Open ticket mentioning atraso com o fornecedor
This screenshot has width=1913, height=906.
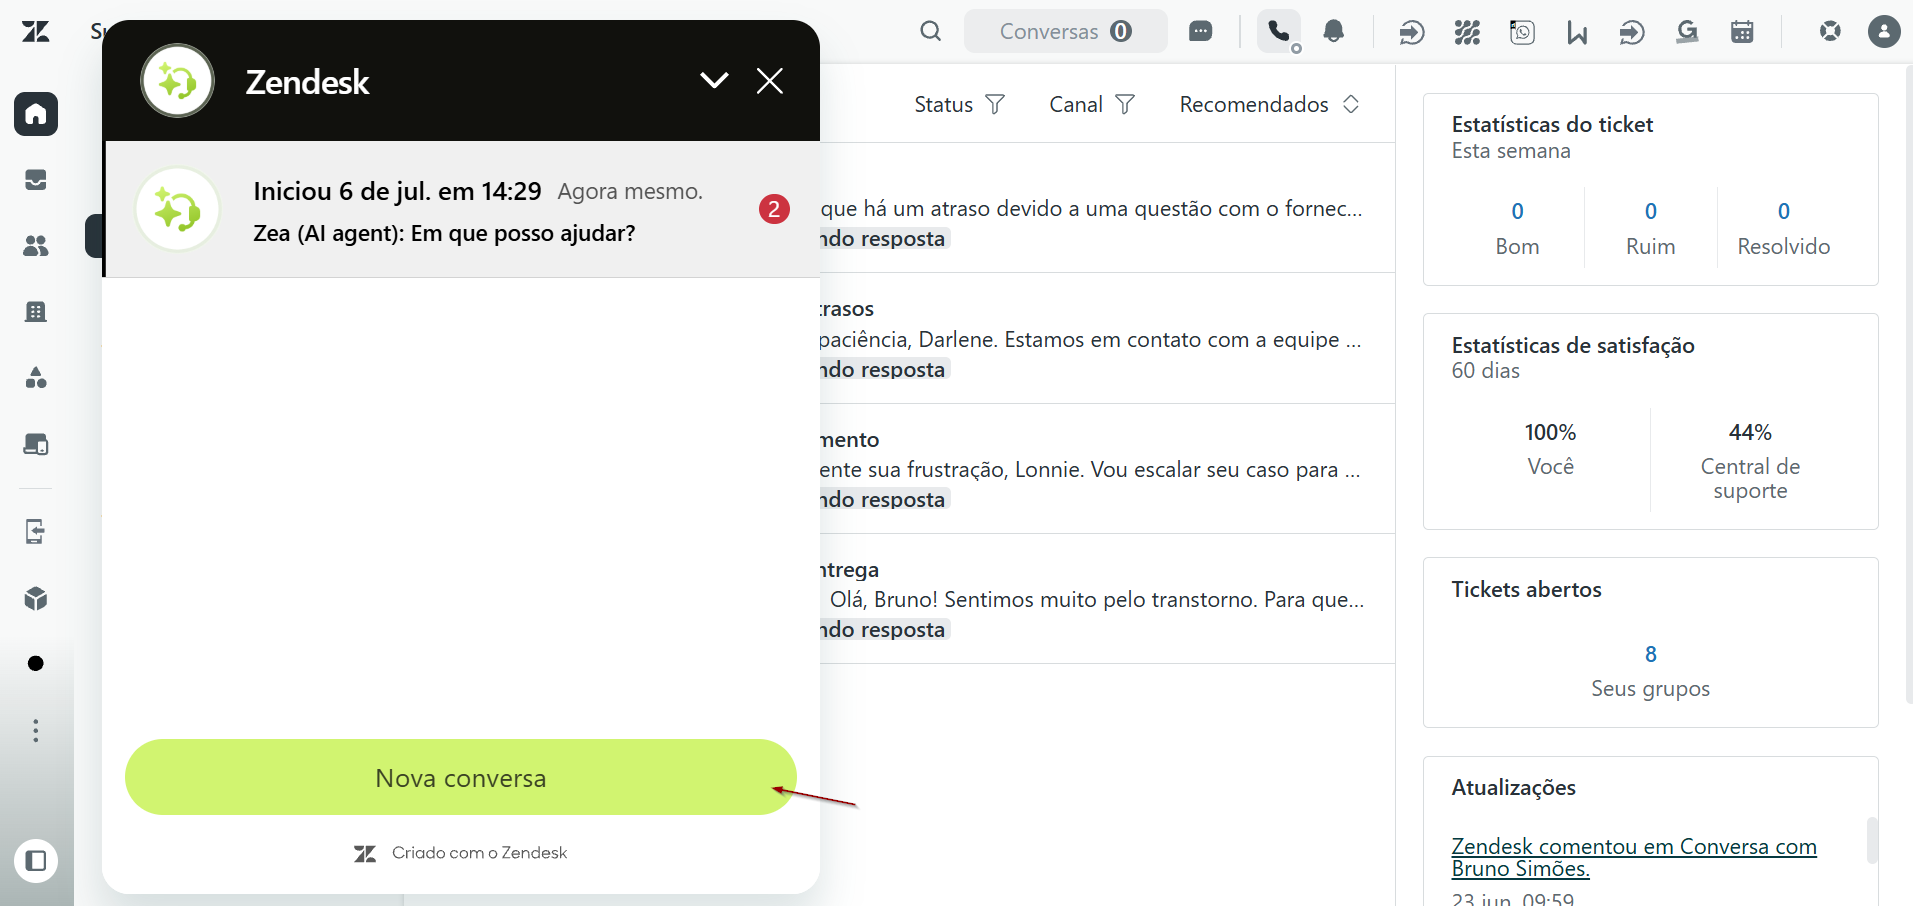tap(1107, 208)
